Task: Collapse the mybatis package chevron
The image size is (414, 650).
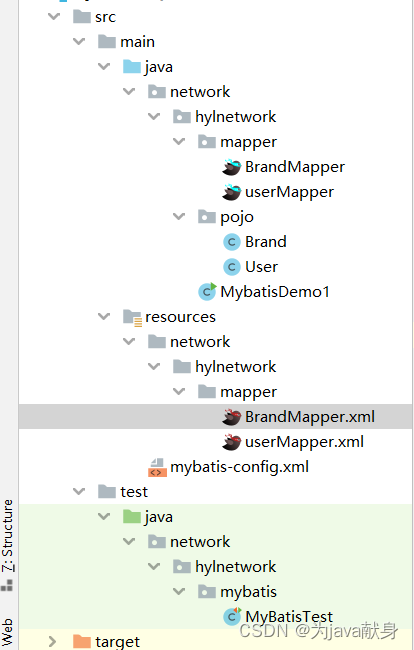Action: (x=179, y=592)
